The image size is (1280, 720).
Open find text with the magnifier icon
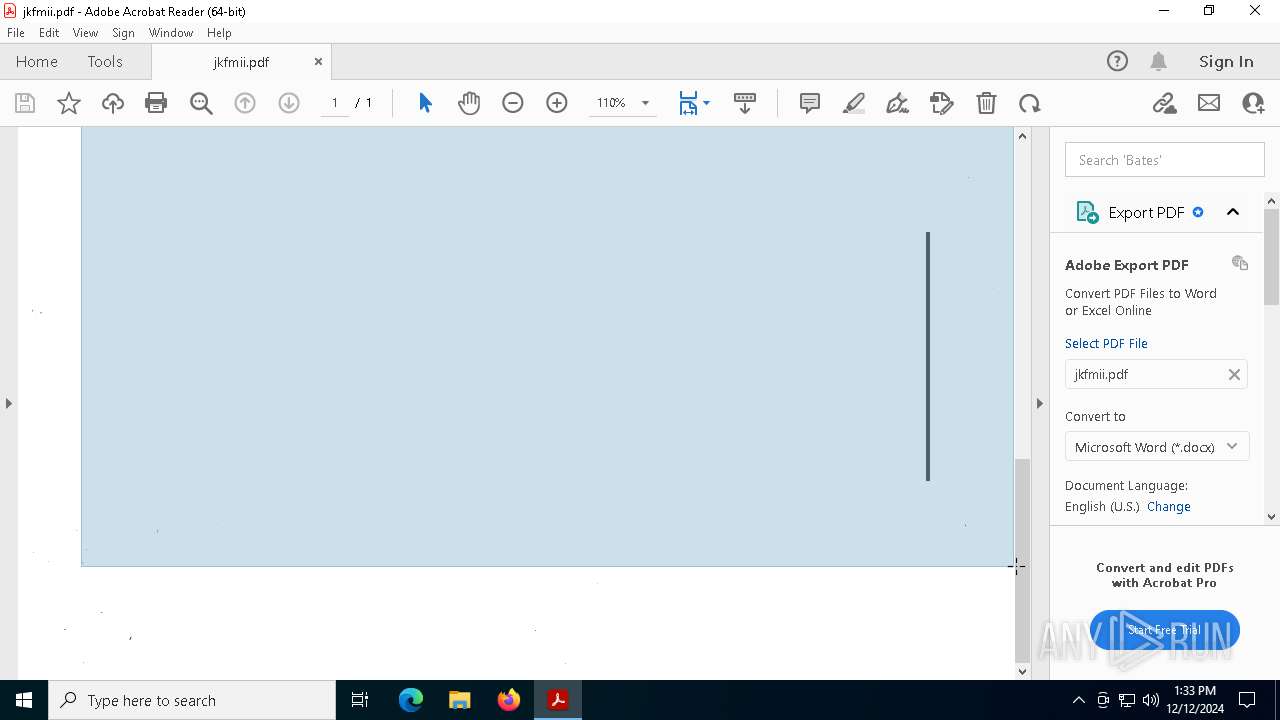tap(201, 103)
